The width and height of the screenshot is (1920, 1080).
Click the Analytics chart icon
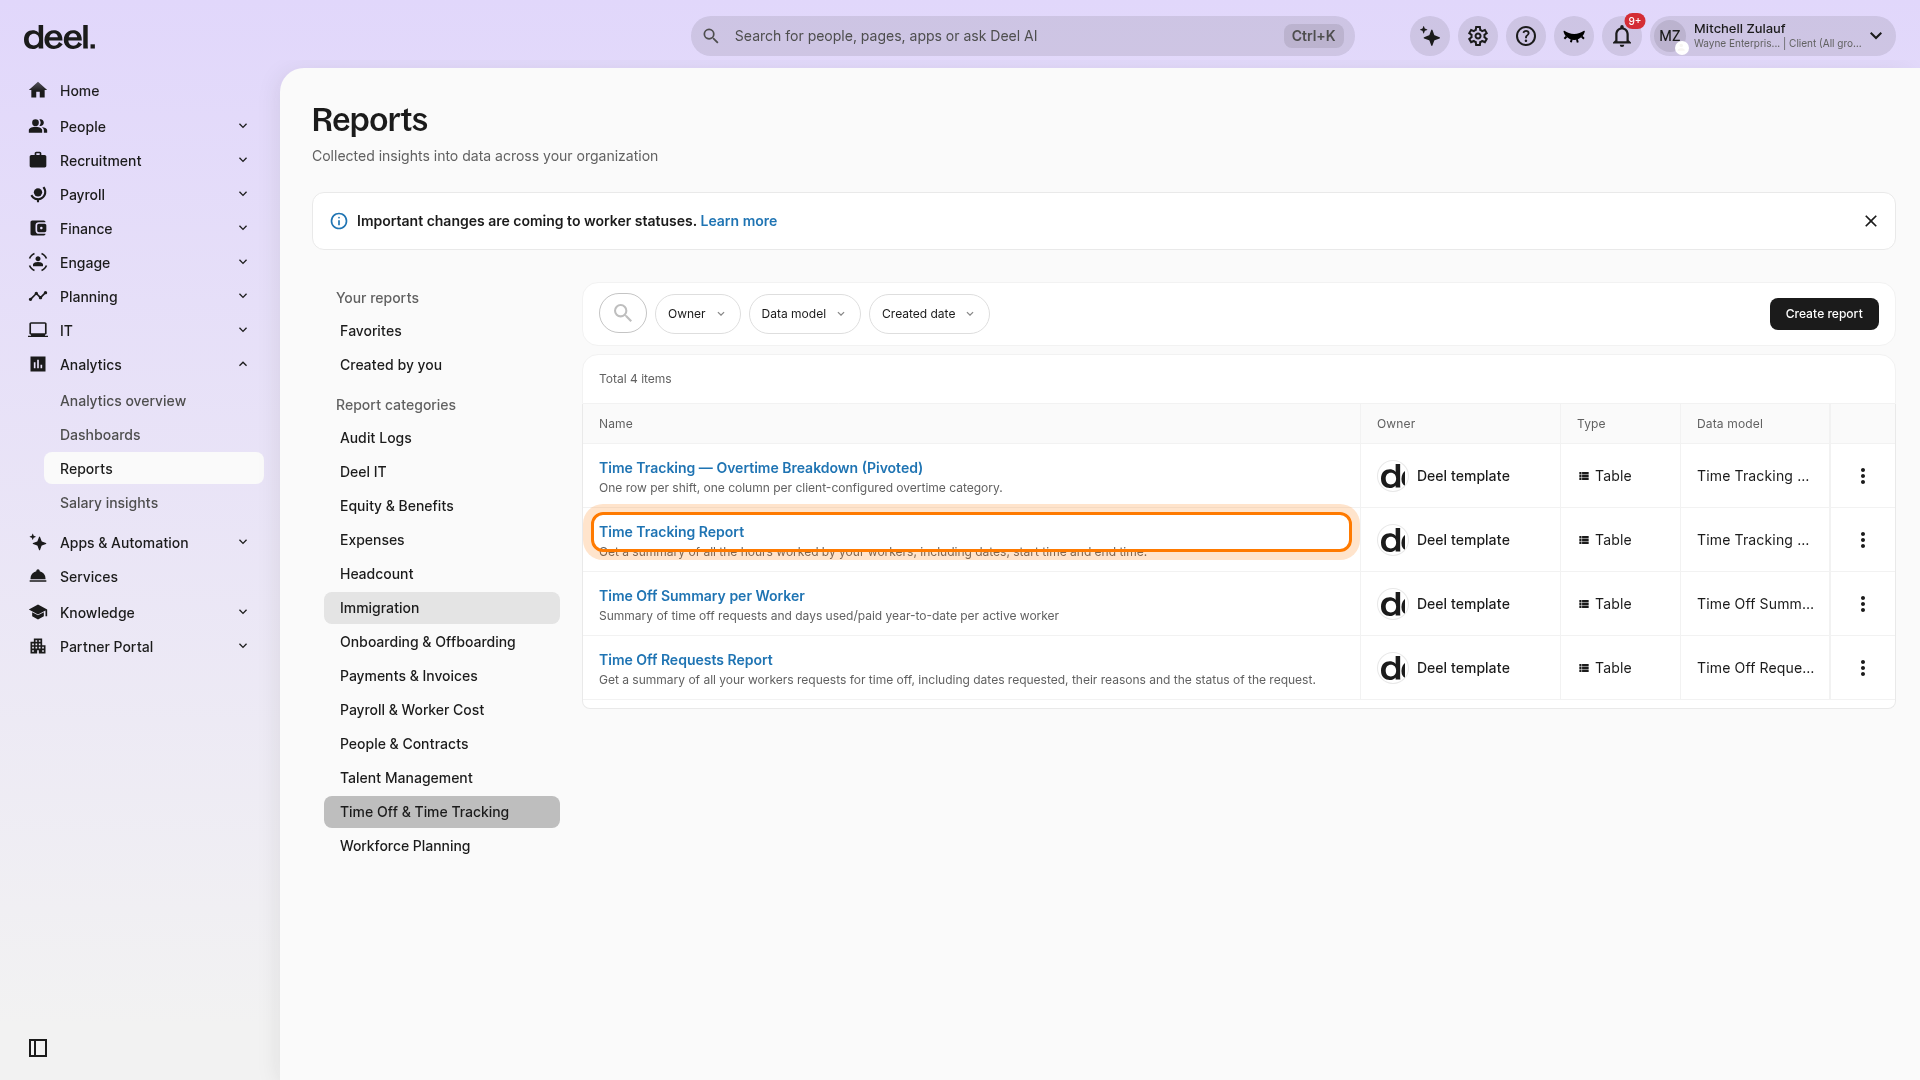point(38,365)
